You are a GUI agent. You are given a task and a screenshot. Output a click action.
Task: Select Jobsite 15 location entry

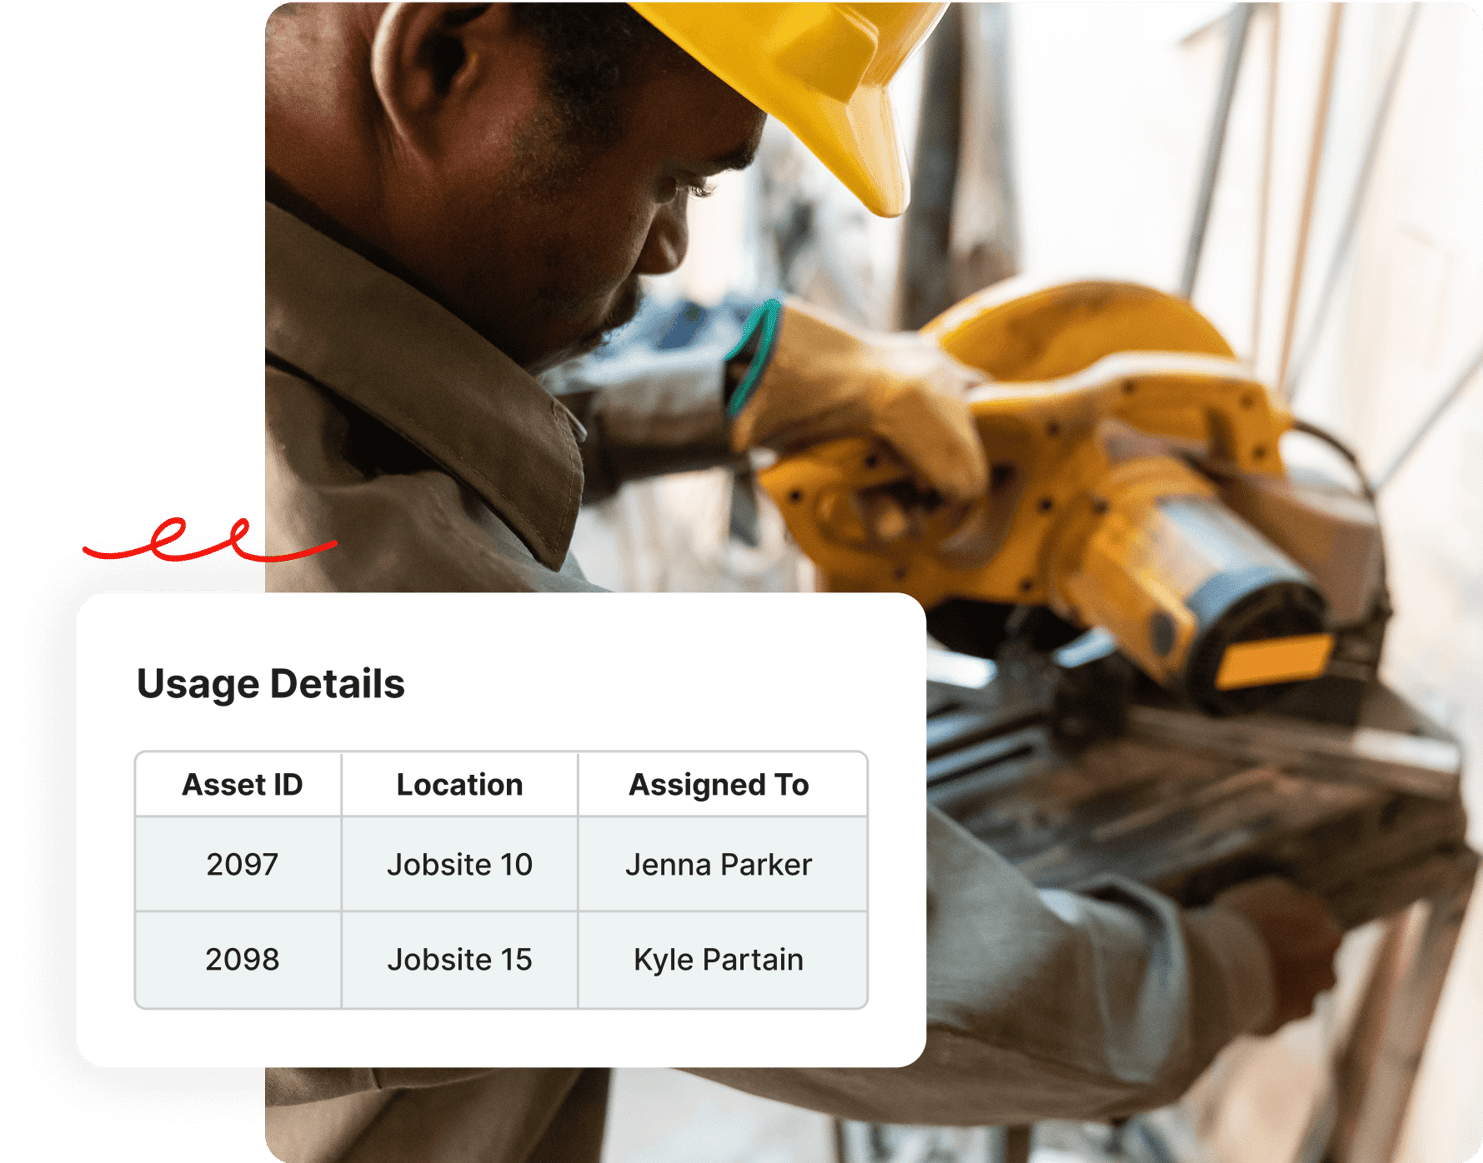click(459, 960)
